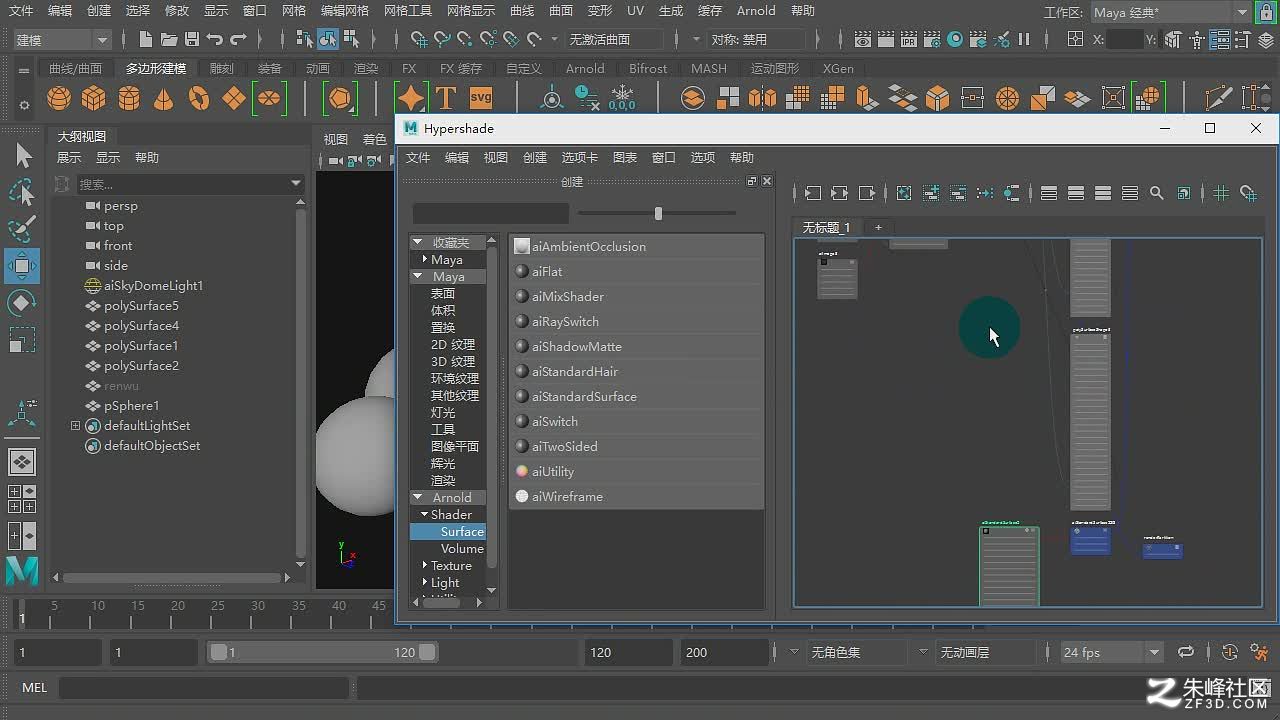
Task: Open the Hypershade 创建 menu
Action: pyautogui.click(x=535, y=157)
